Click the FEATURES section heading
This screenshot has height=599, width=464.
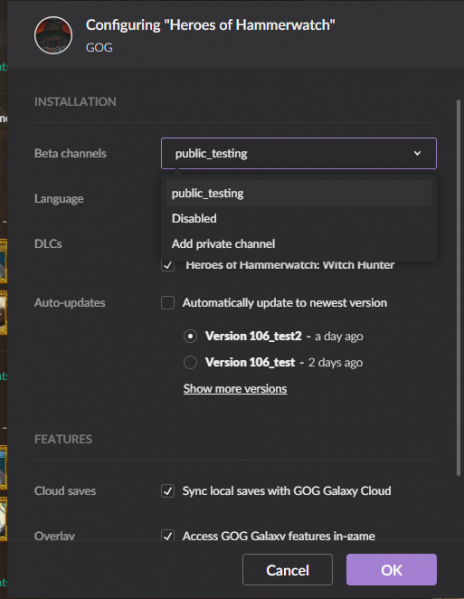tap(63, 439)
